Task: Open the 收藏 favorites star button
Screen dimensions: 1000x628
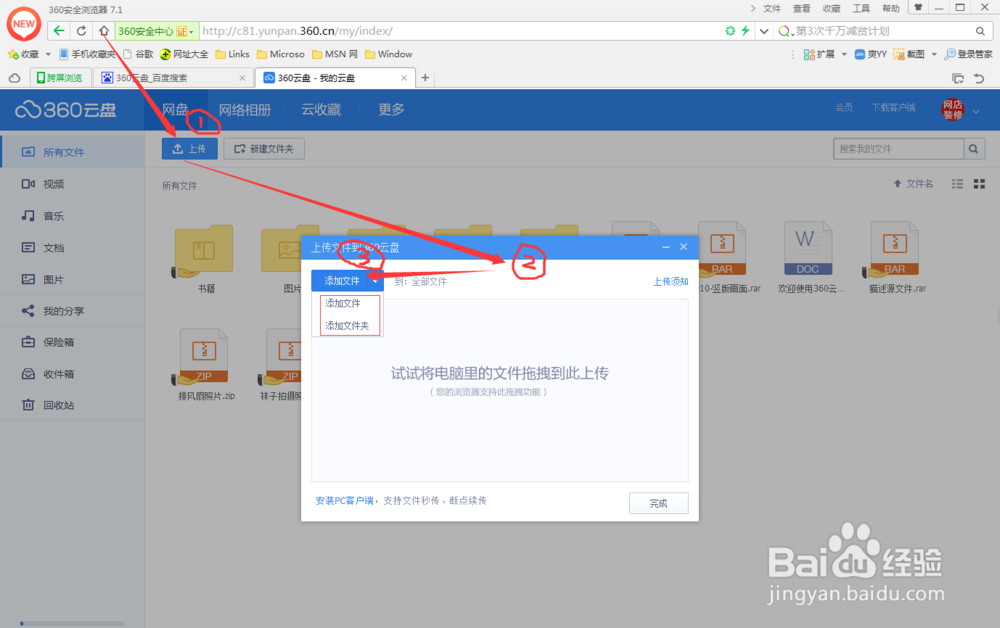Action: tap(24, 54)
